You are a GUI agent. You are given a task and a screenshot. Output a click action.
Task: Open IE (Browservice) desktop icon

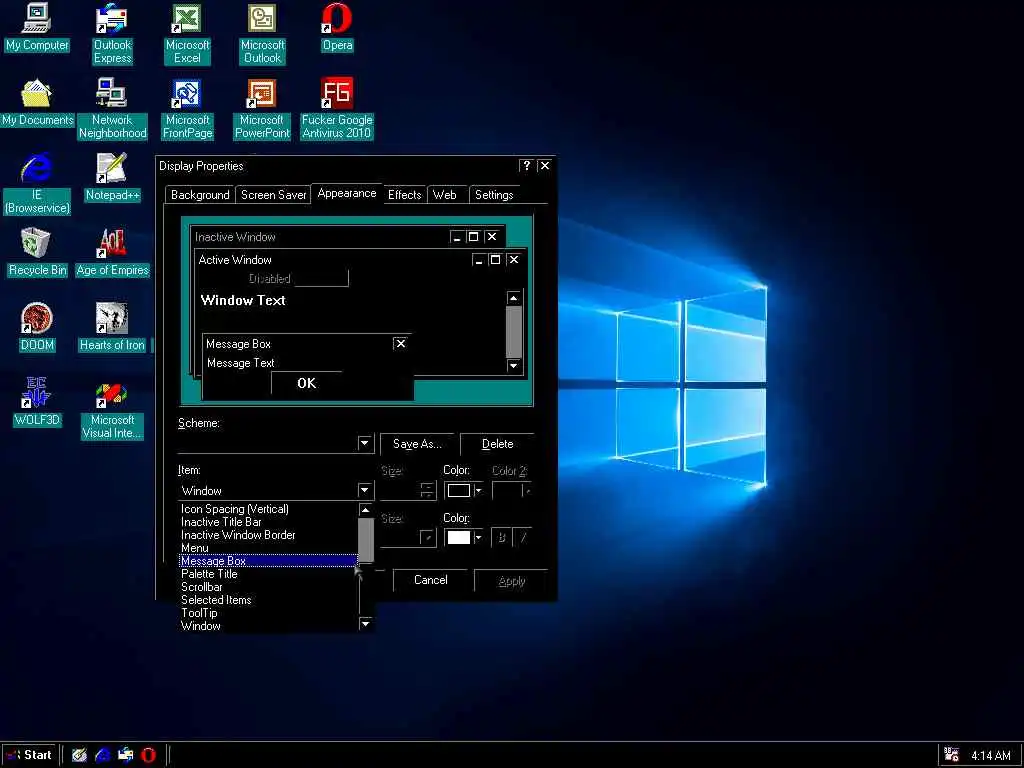(37, 184)
